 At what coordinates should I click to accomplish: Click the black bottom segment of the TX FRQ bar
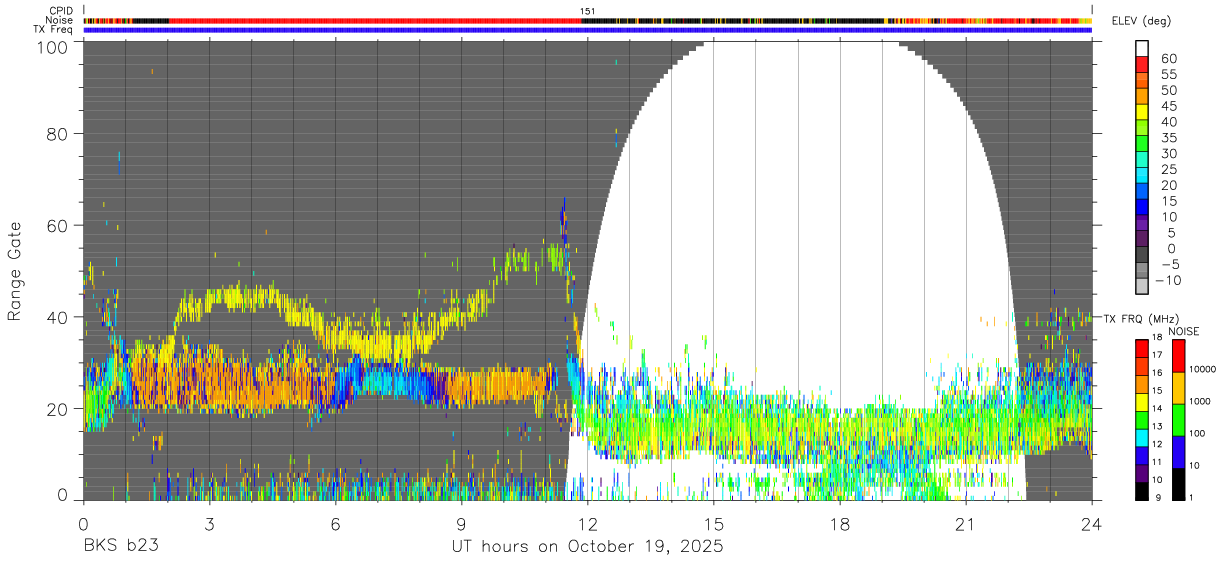(x=1142, y=491)
